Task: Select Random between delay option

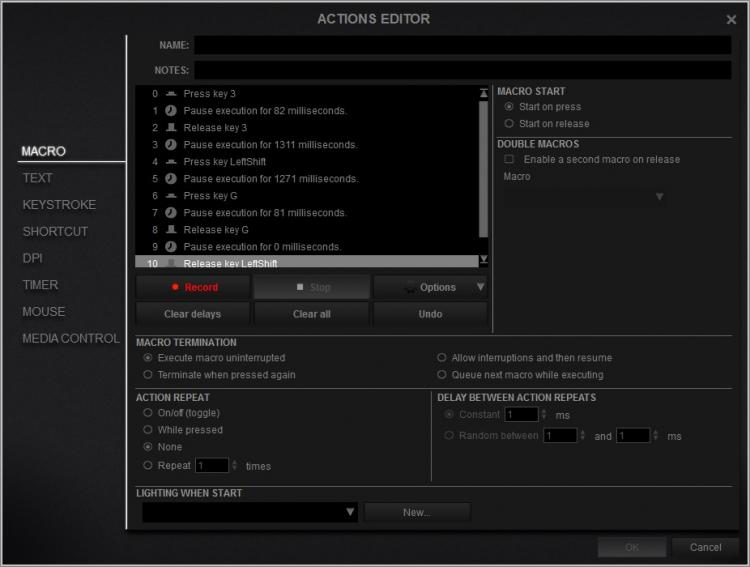Action: coord(449,435)
